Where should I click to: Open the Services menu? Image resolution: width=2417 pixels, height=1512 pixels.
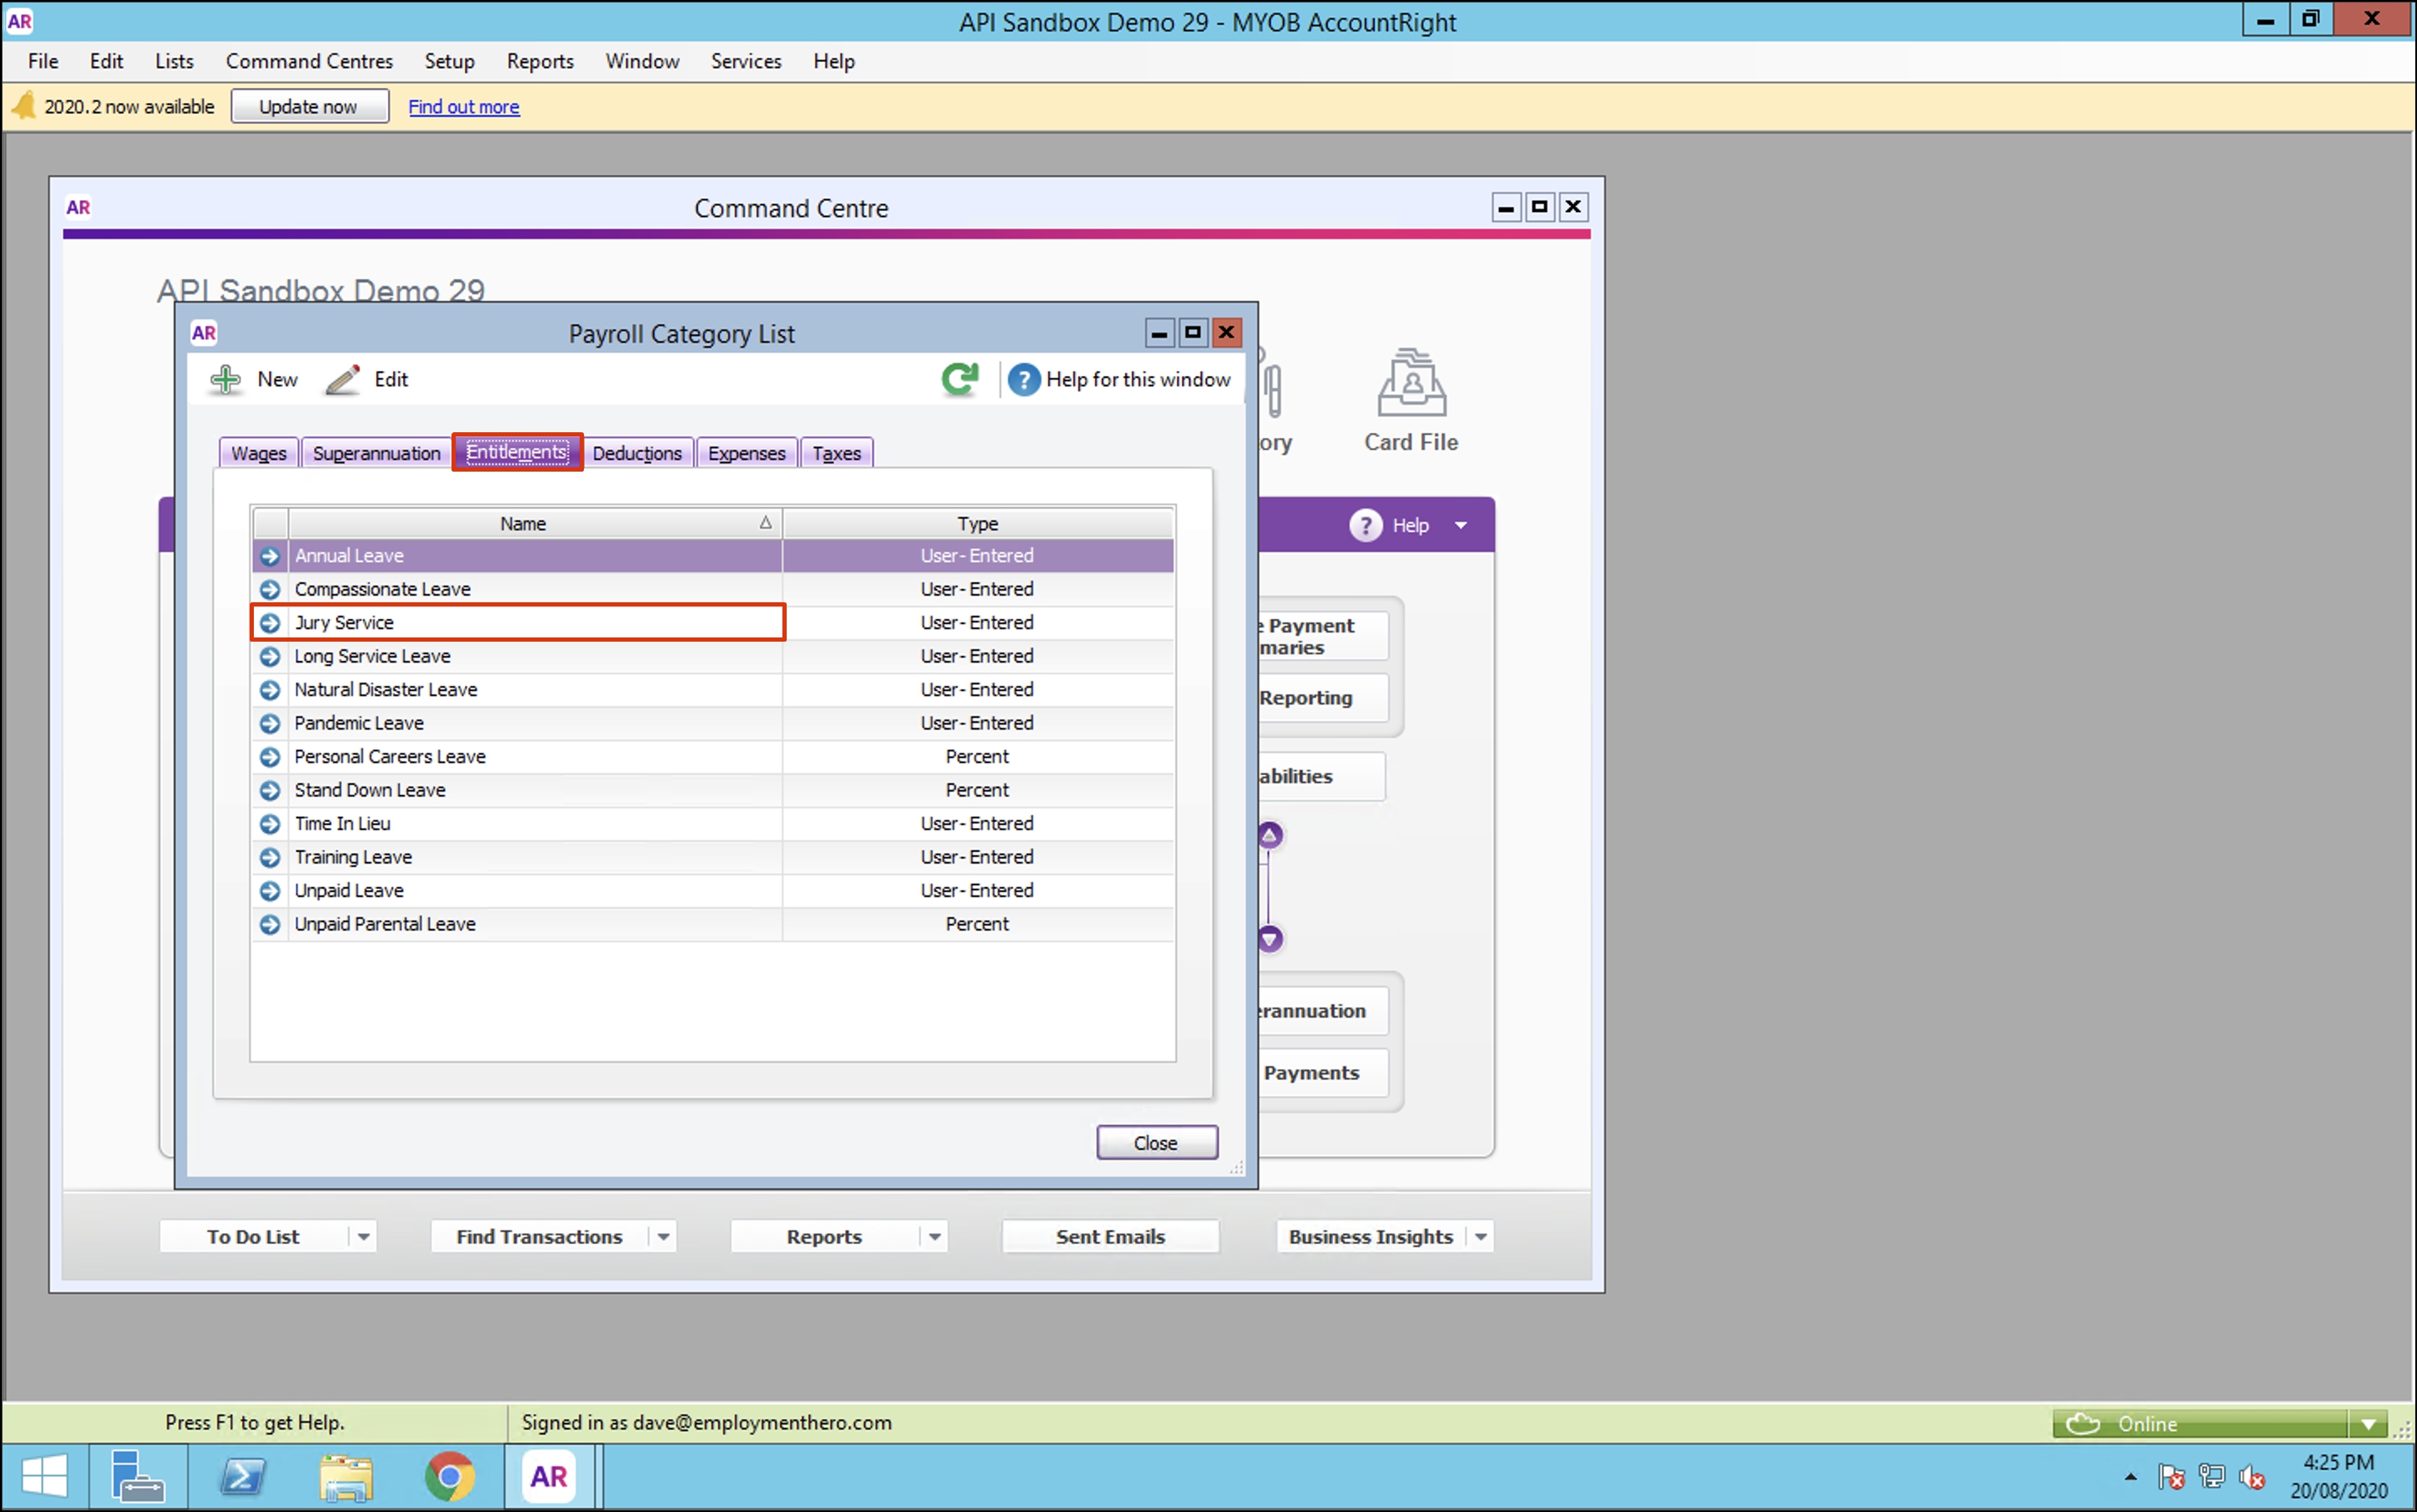746,61
